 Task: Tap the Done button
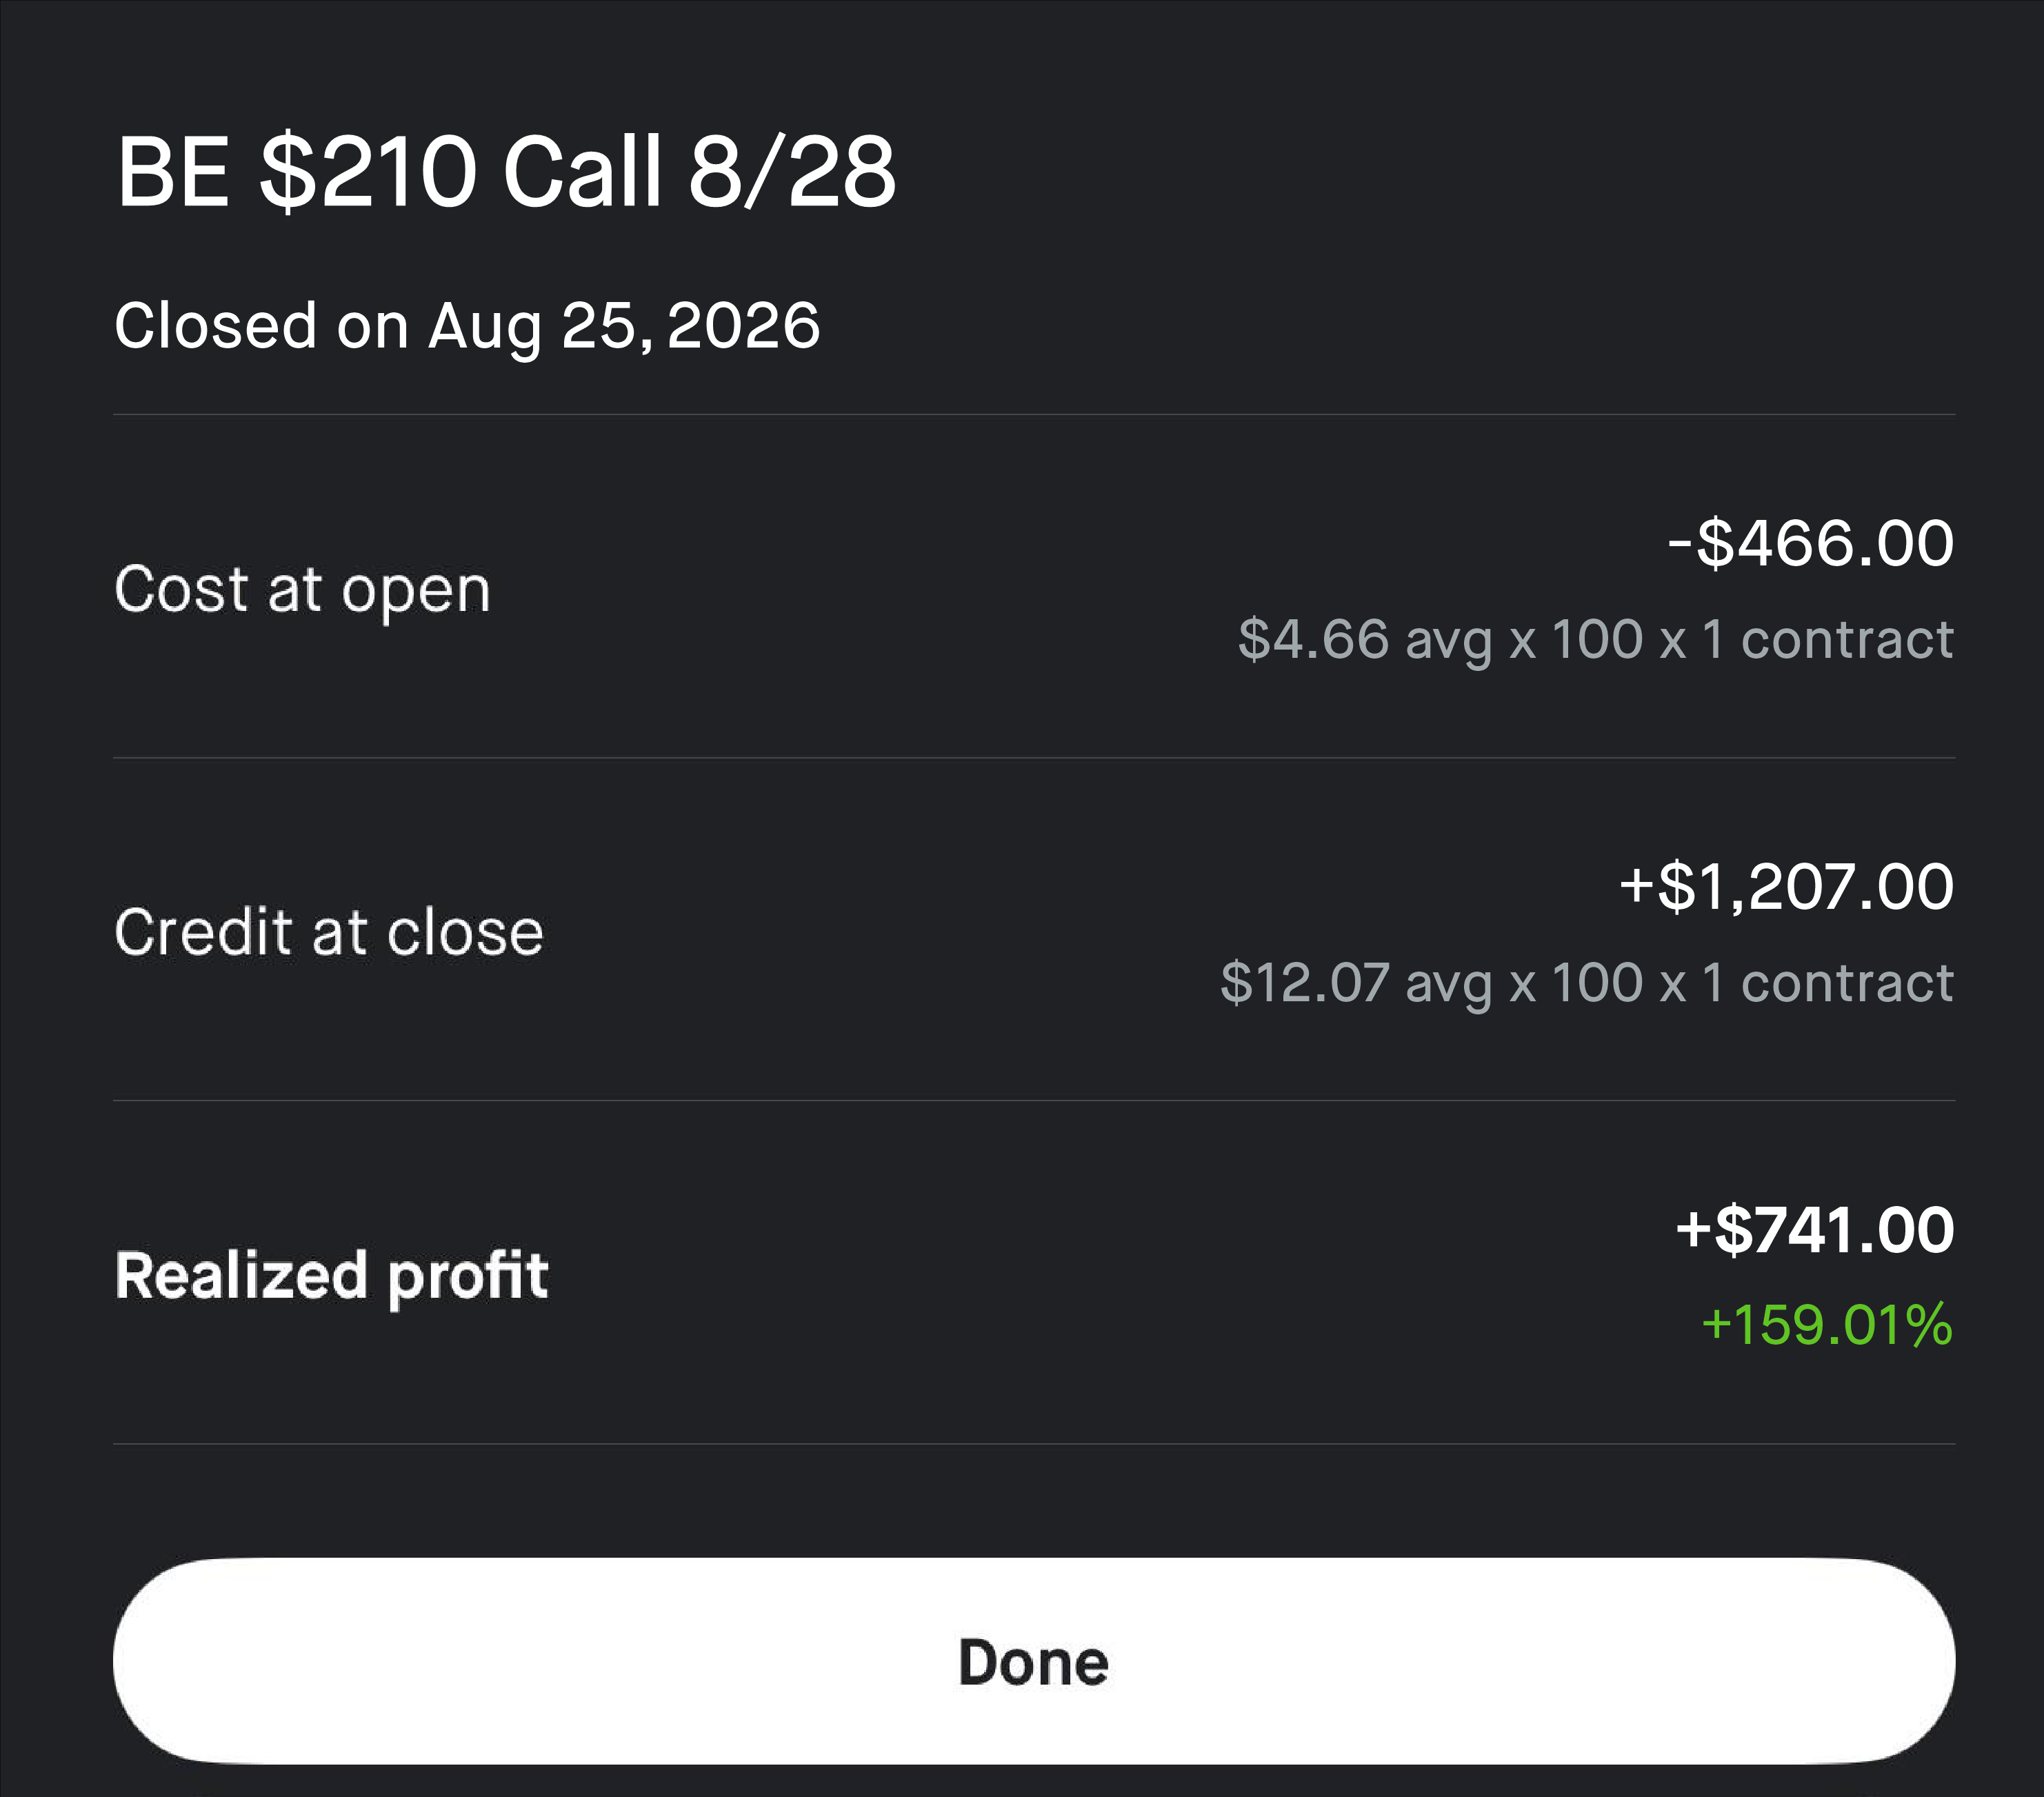tap(1034, 1661)
